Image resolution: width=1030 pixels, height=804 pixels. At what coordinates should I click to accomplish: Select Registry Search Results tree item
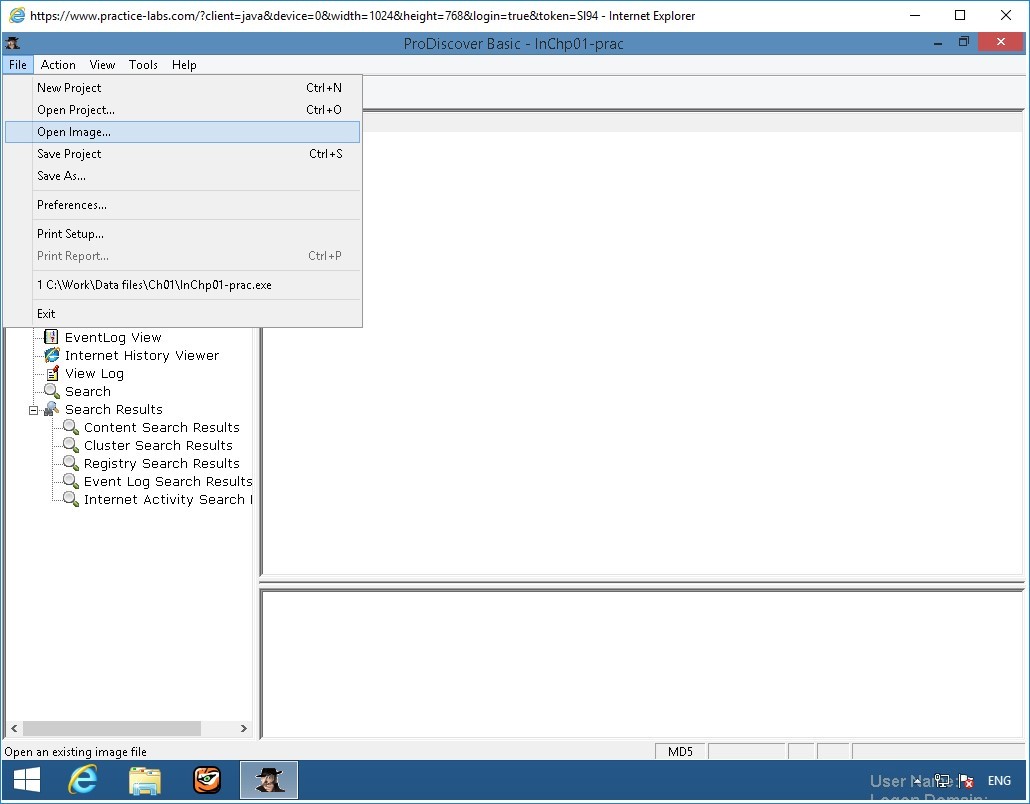[162, 464]
